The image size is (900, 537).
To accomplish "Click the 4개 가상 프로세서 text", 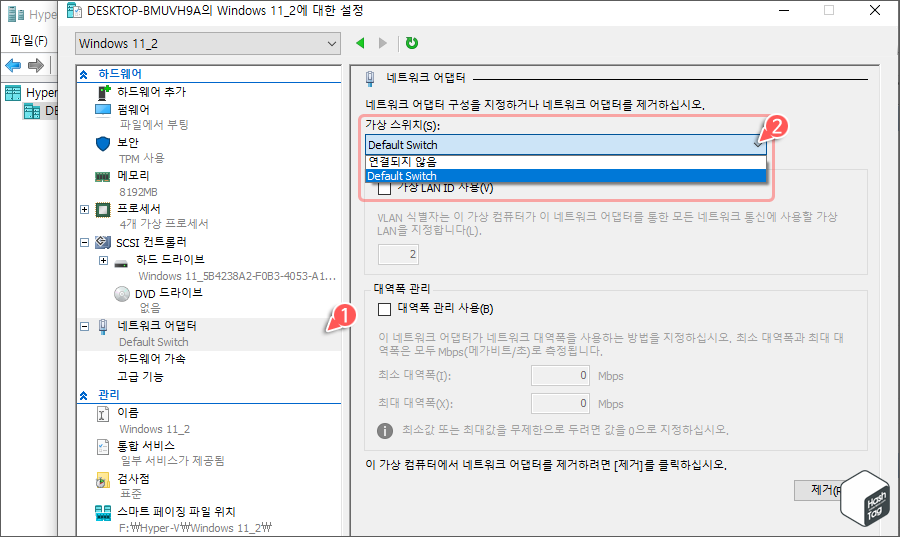I will [164, 224].
